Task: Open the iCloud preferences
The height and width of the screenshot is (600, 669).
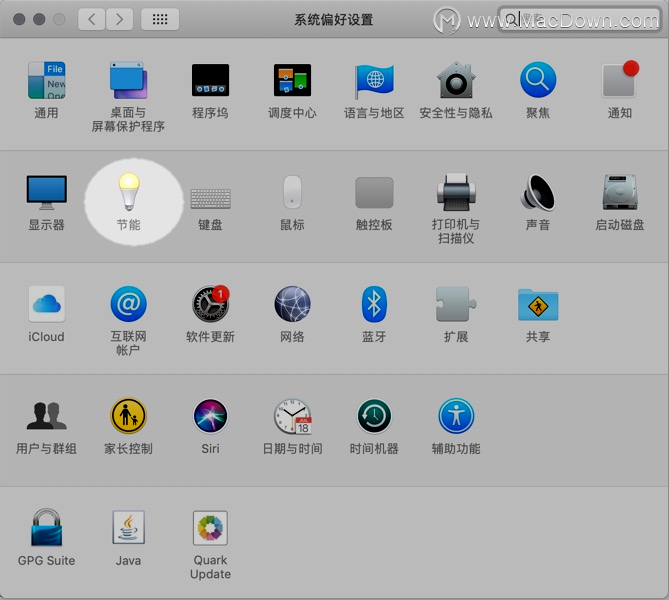Action: pyautogui.click(x=47, y=304)
